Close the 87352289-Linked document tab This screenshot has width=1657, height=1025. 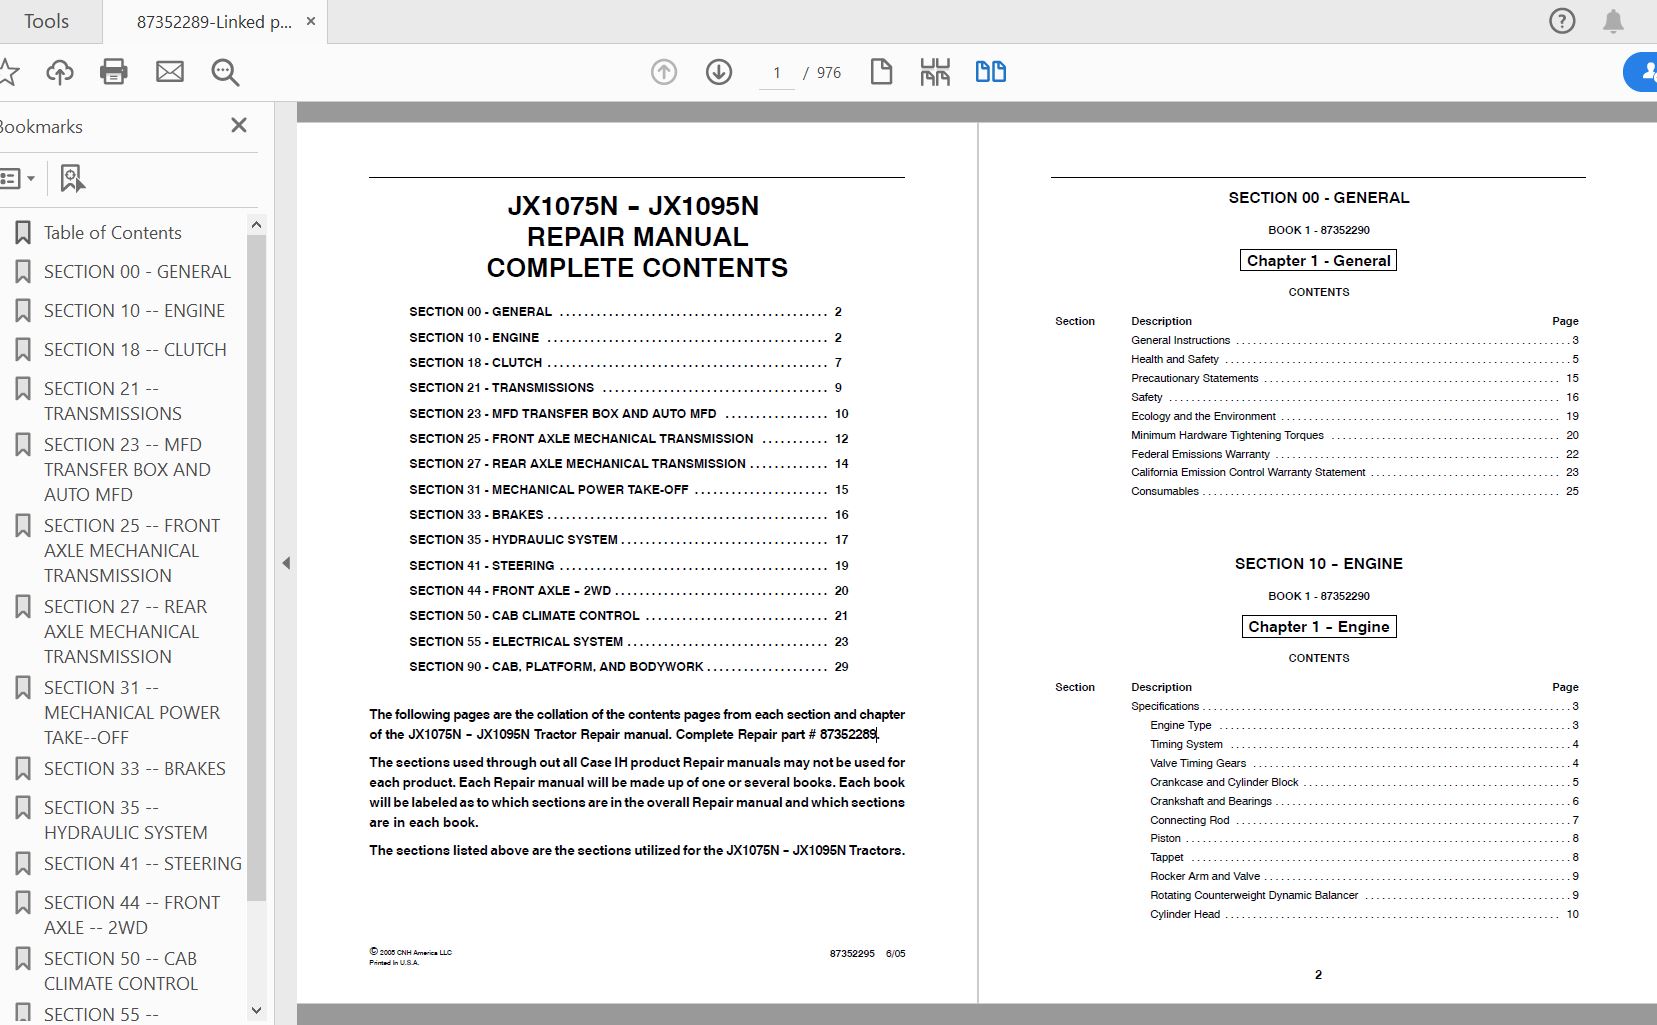(x=311, y=21)
